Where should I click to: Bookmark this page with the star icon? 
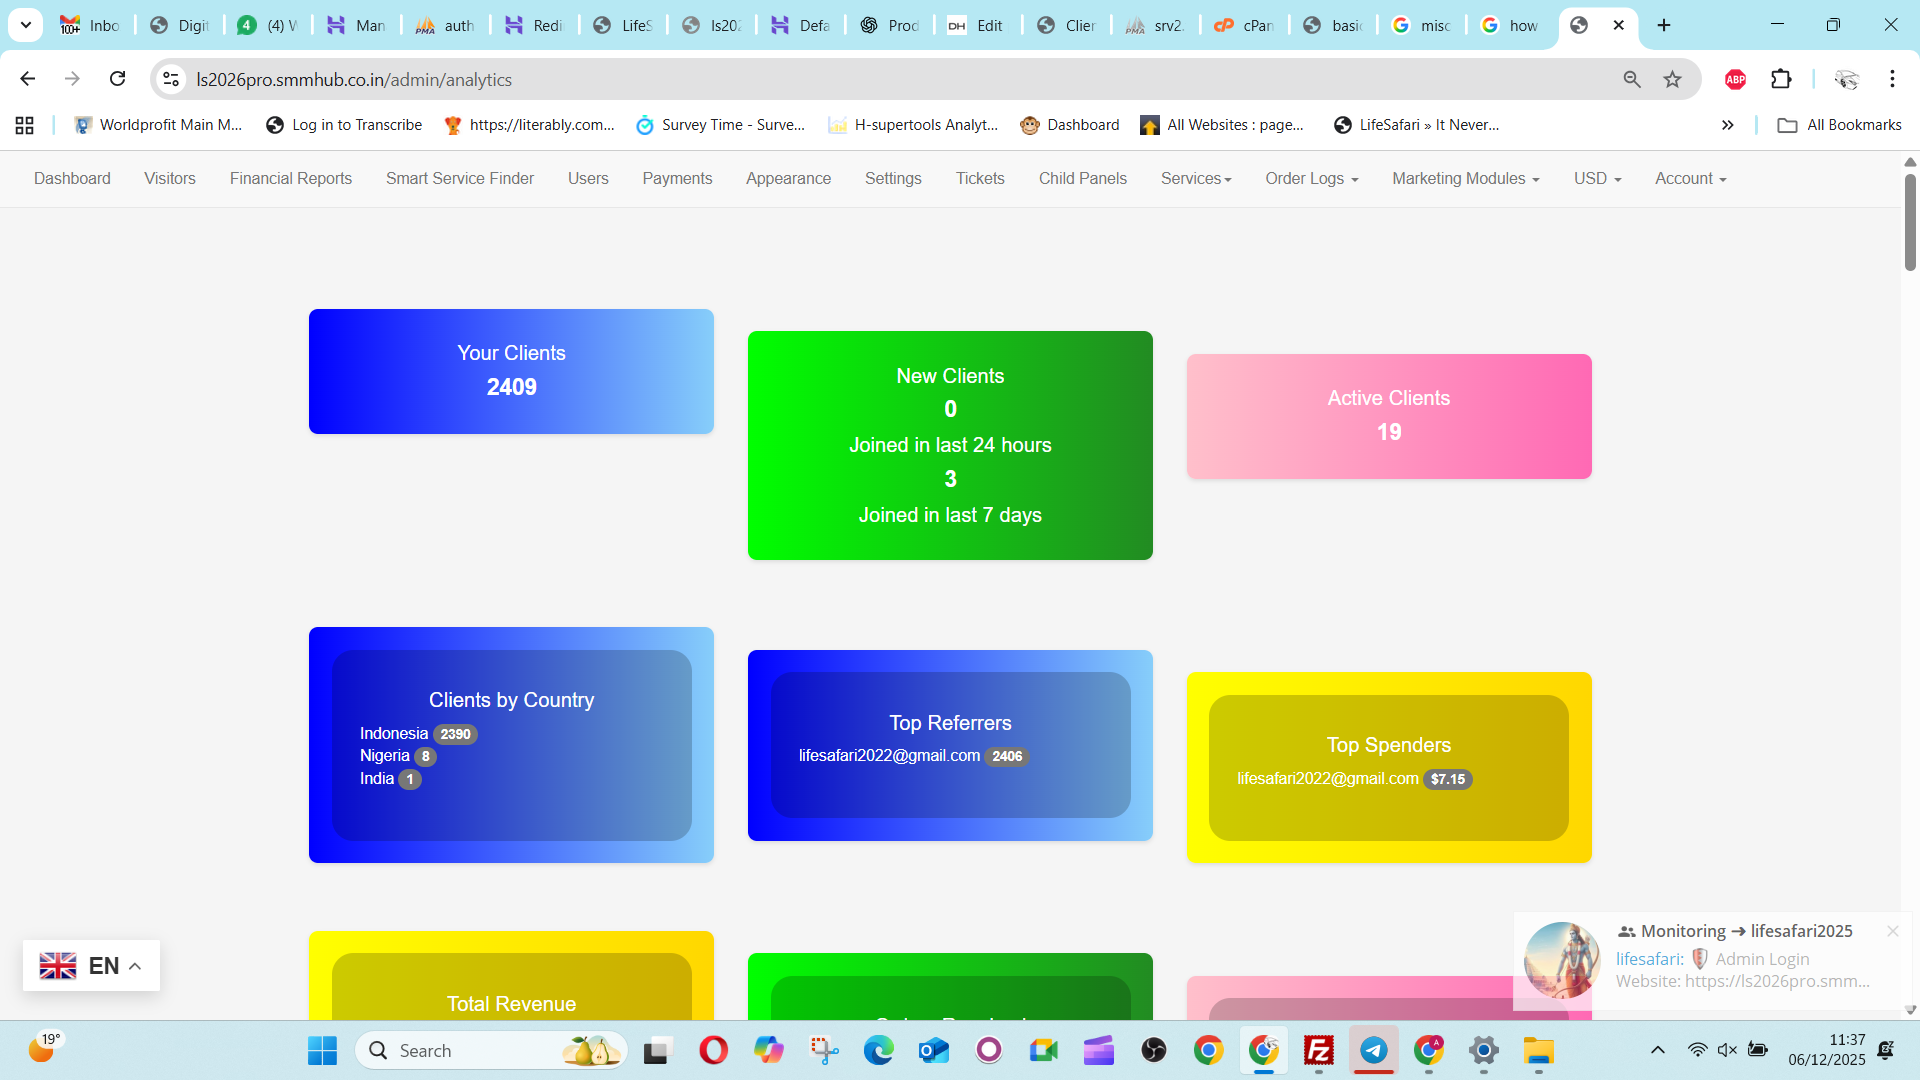point(1672,79)
